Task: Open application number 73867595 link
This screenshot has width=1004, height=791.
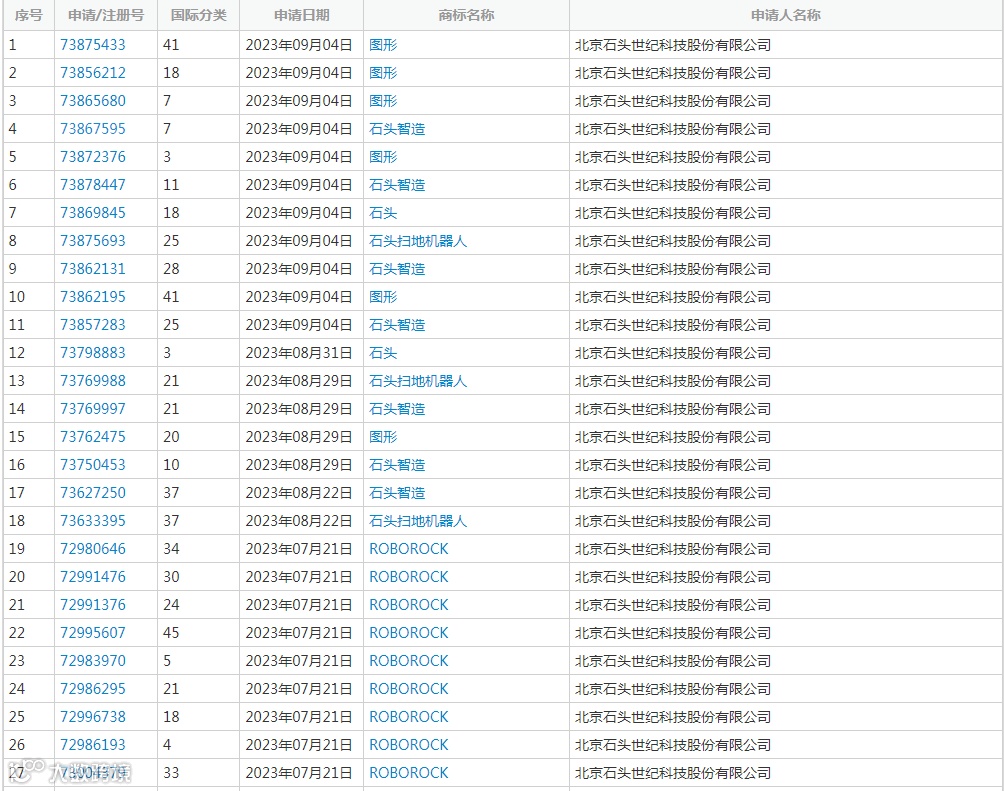Action: tap(93, 129)
